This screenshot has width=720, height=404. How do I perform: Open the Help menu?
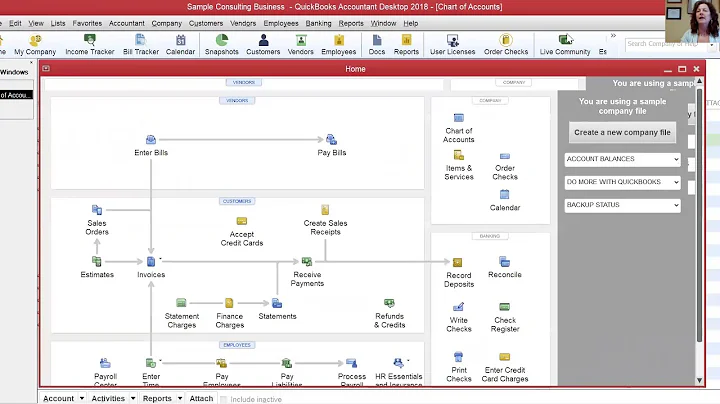point(411,23)
